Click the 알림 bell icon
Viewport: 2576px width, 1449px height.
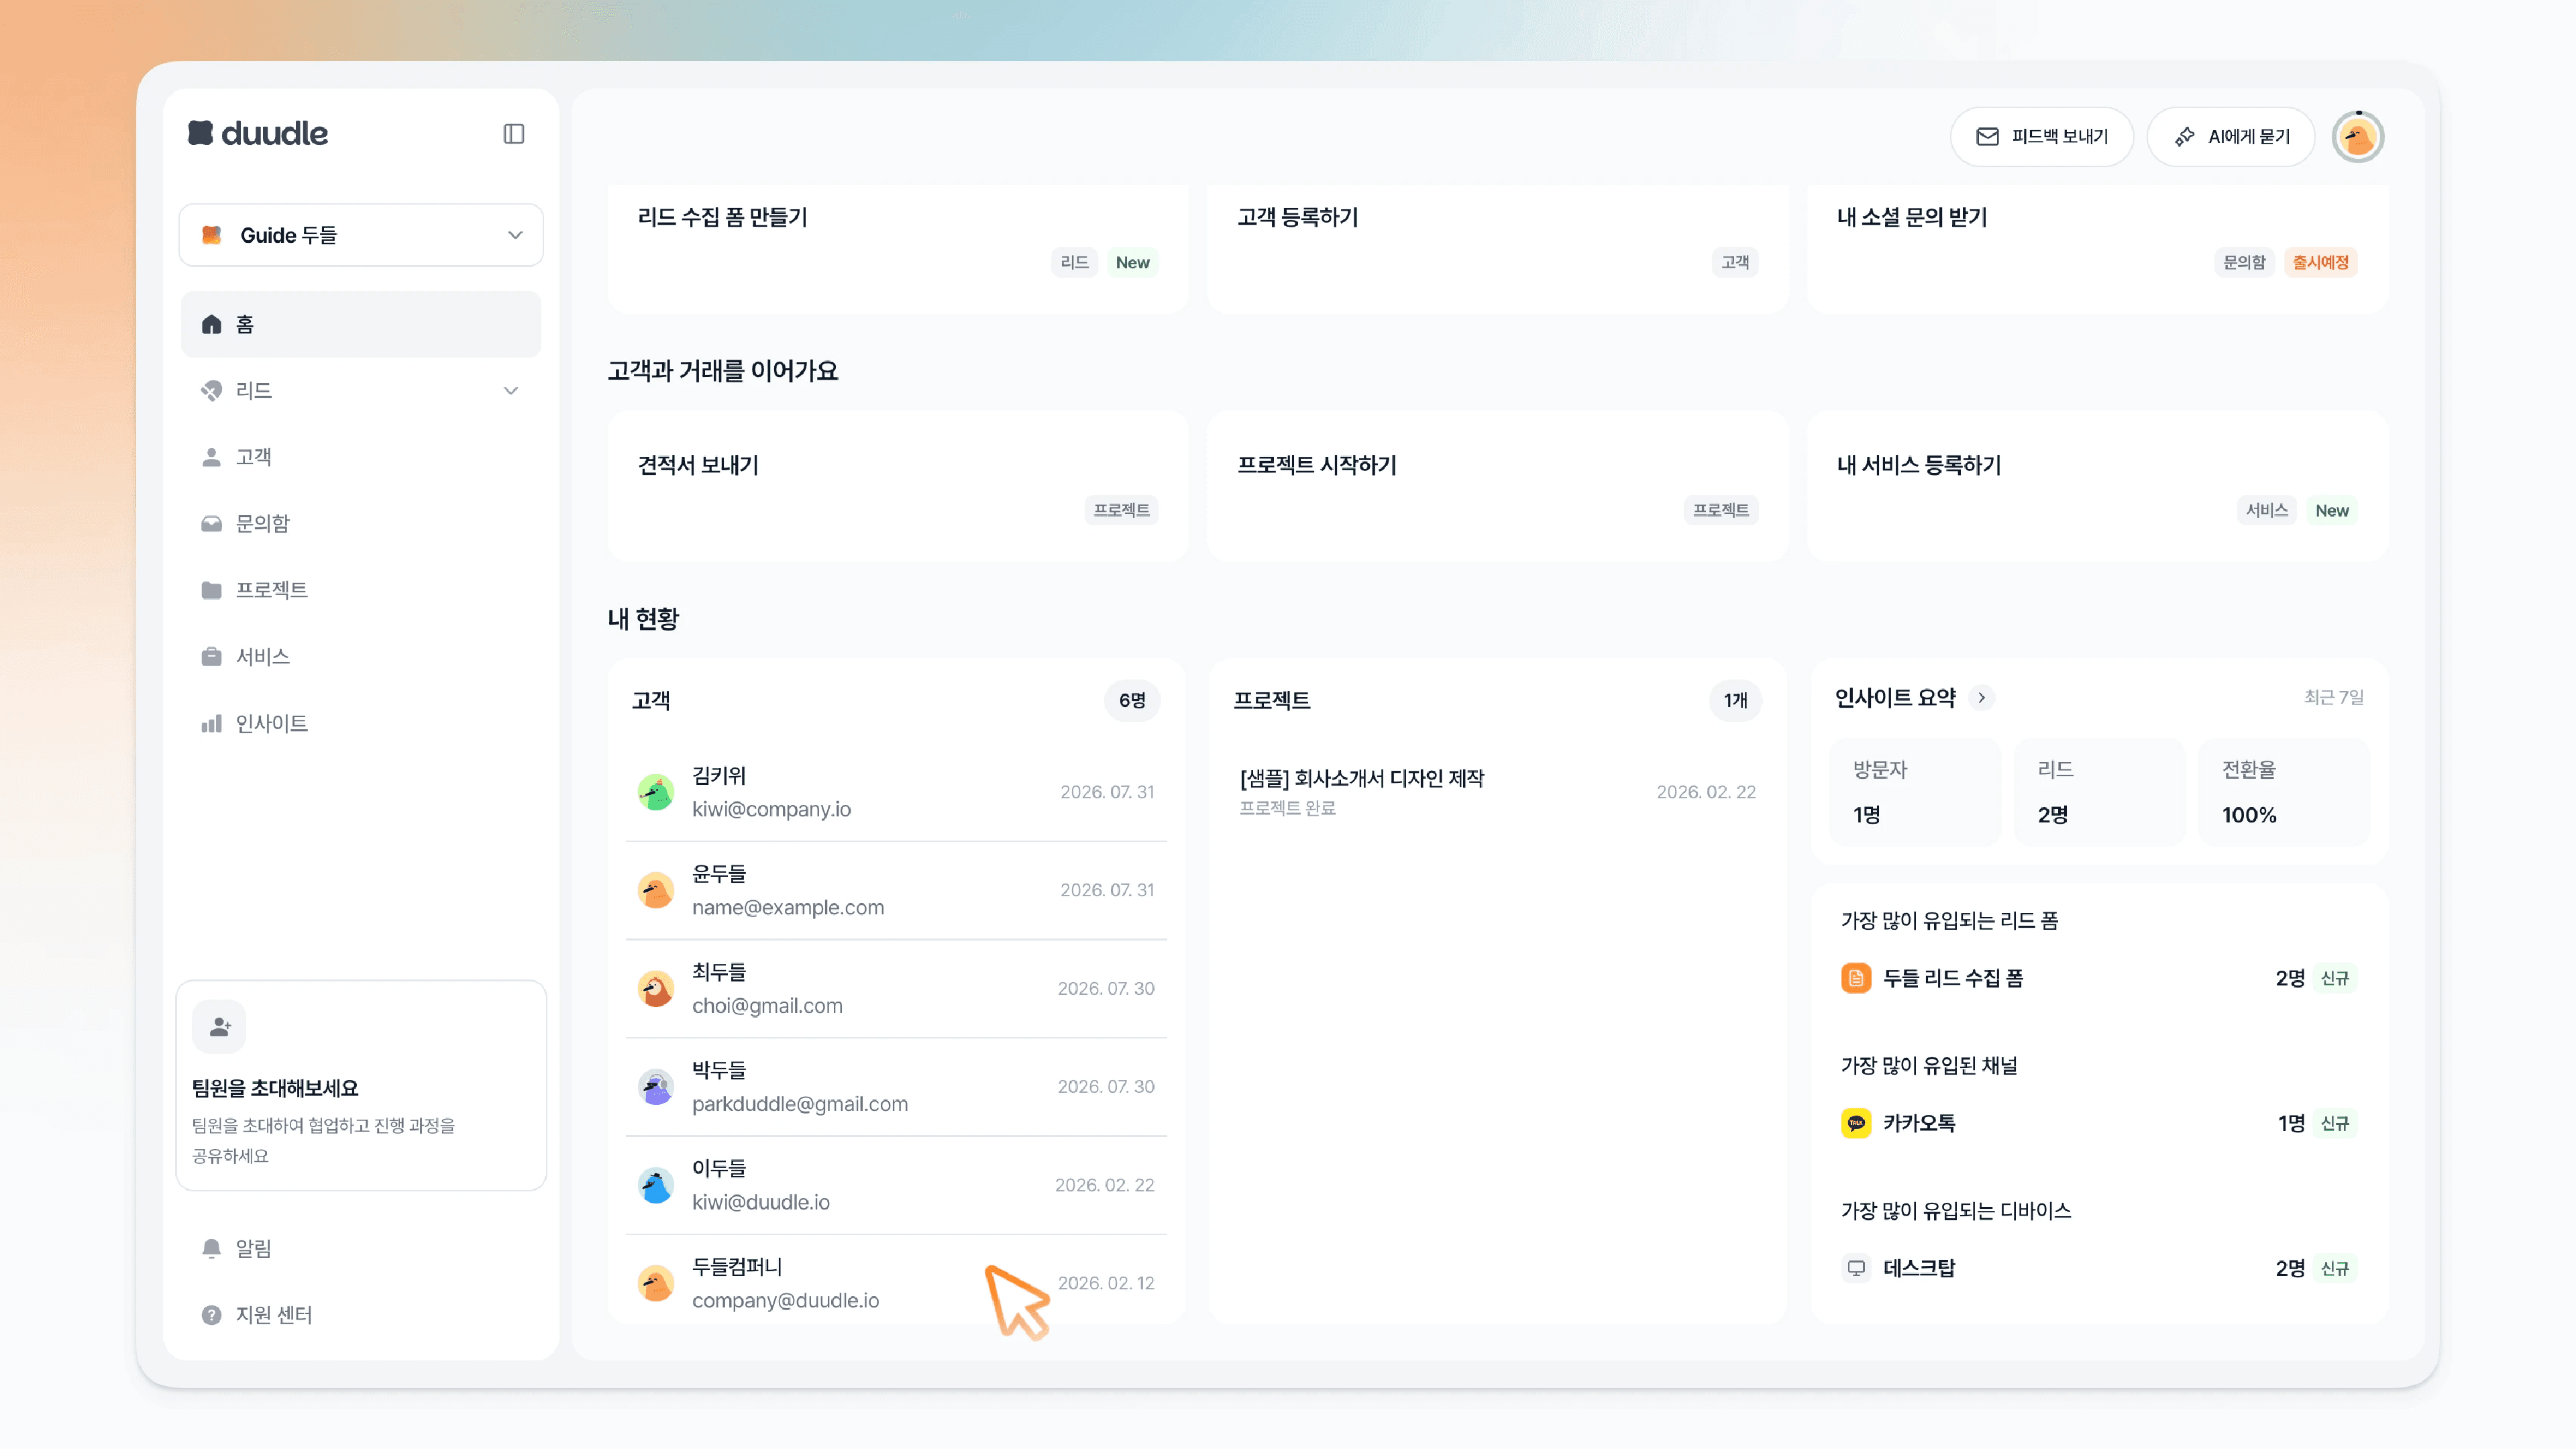211,1249
